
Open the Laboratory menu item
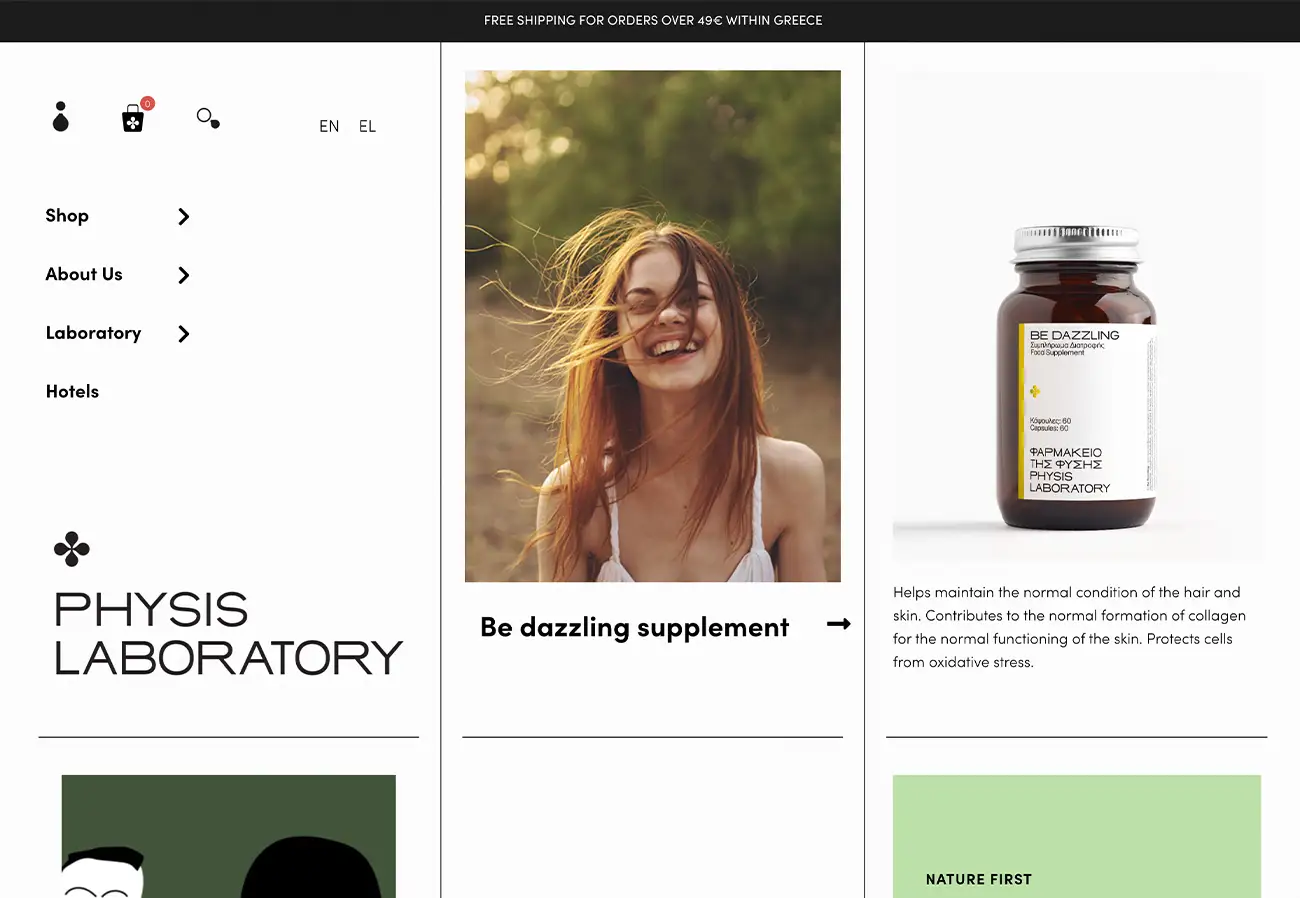(93, 333)
